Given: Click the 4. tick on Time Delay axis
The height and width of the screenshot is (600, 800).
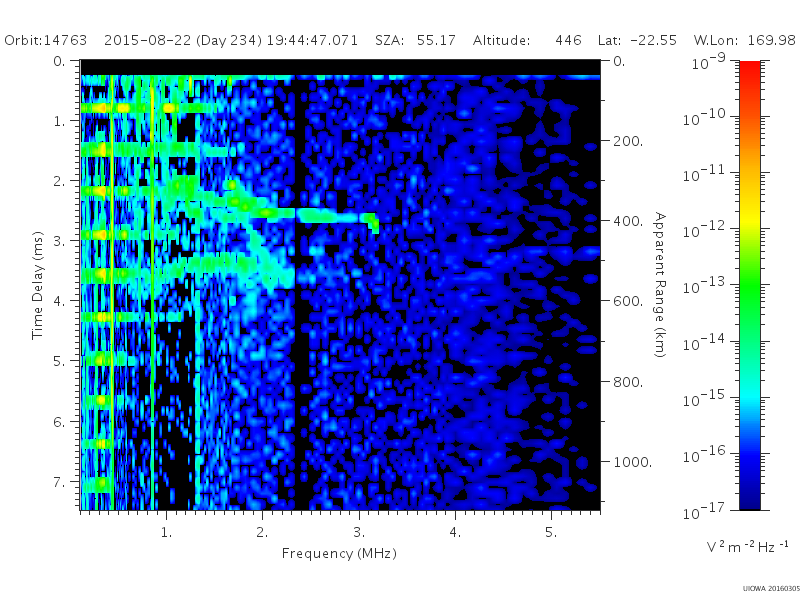Looking at the screenshot, I should 60,301.
